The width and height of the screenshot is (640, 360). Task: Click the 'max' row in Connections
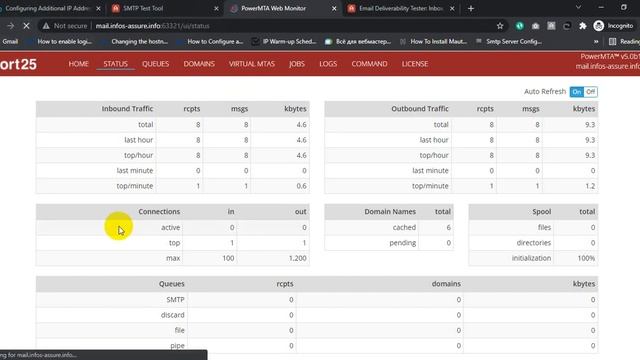click(173, 258)
